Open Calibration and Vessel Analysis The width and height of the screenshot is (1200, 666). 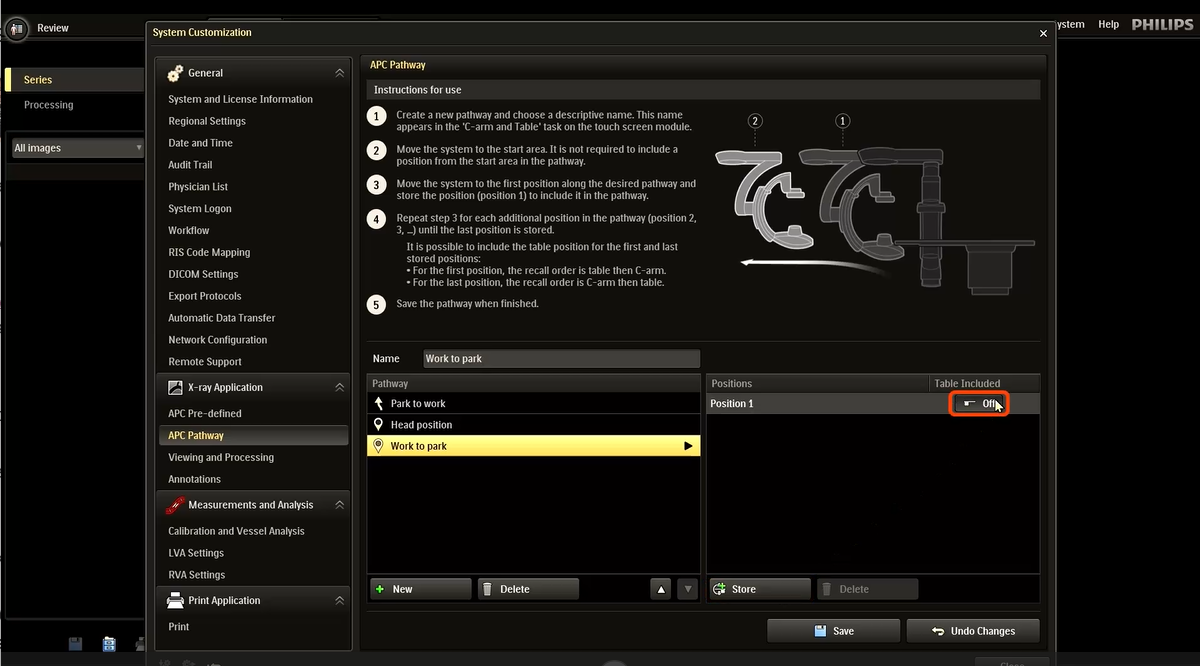(236, 531)
